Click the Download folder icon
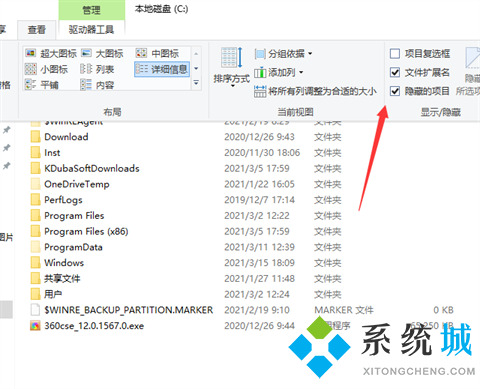Image resolution: width=480 pixels, height=389 pixels. 35,137
